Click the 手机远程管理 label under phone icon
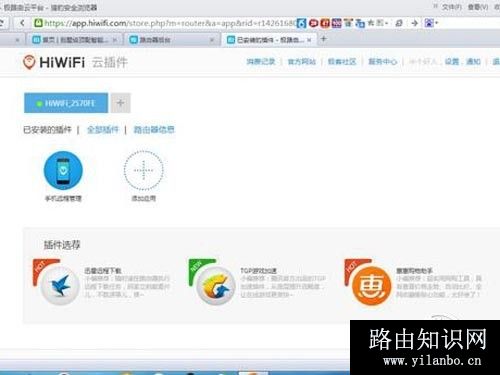 coord(63,198)
